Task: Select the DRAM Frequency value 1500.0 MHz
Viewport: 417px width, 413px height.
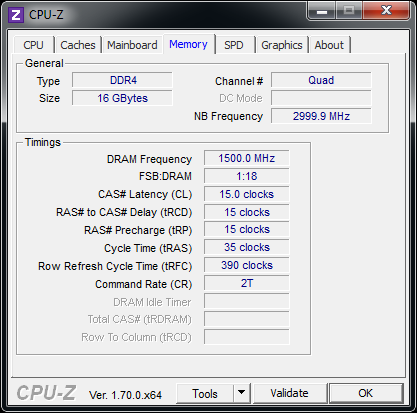Action: (247, 158)
